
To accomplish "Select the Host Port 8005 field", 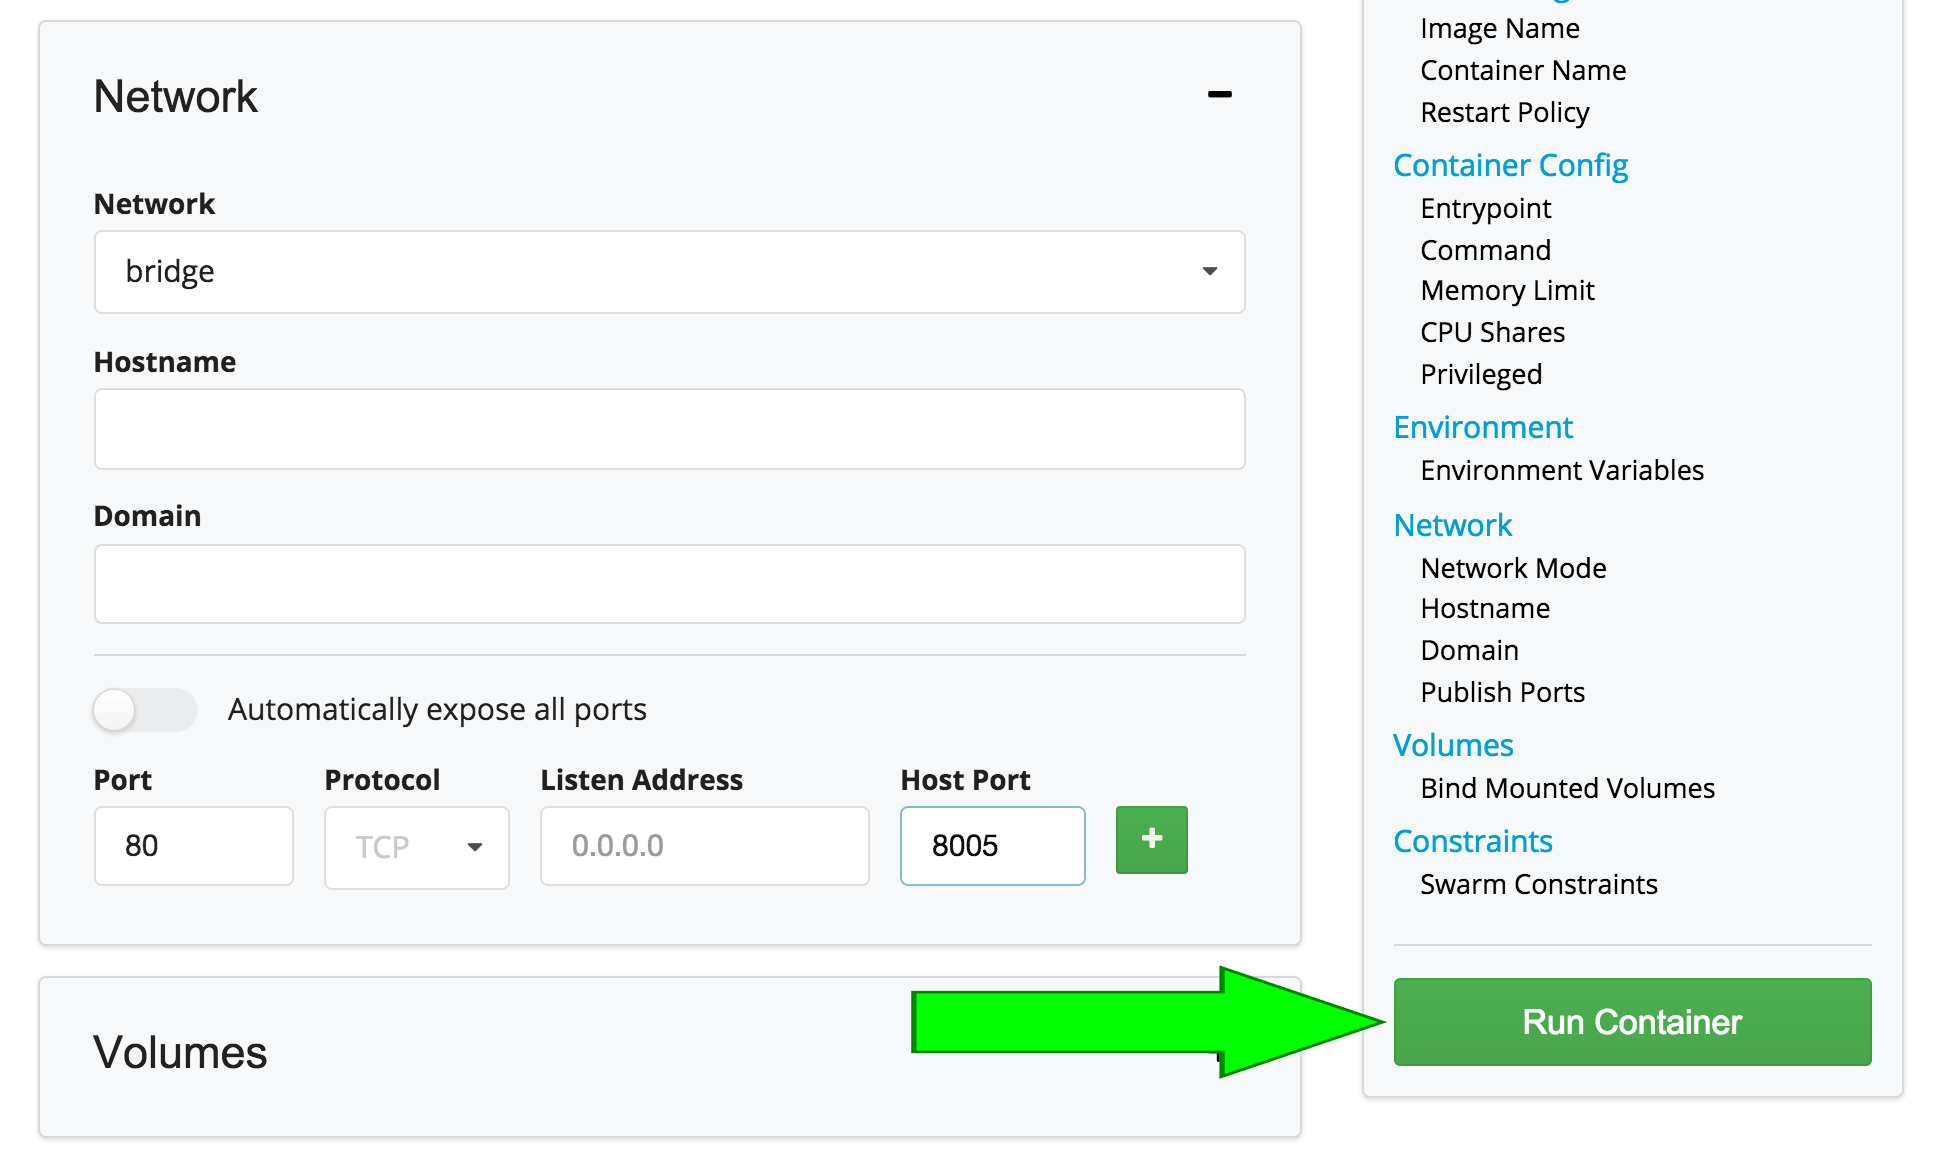I will (991, 846).
